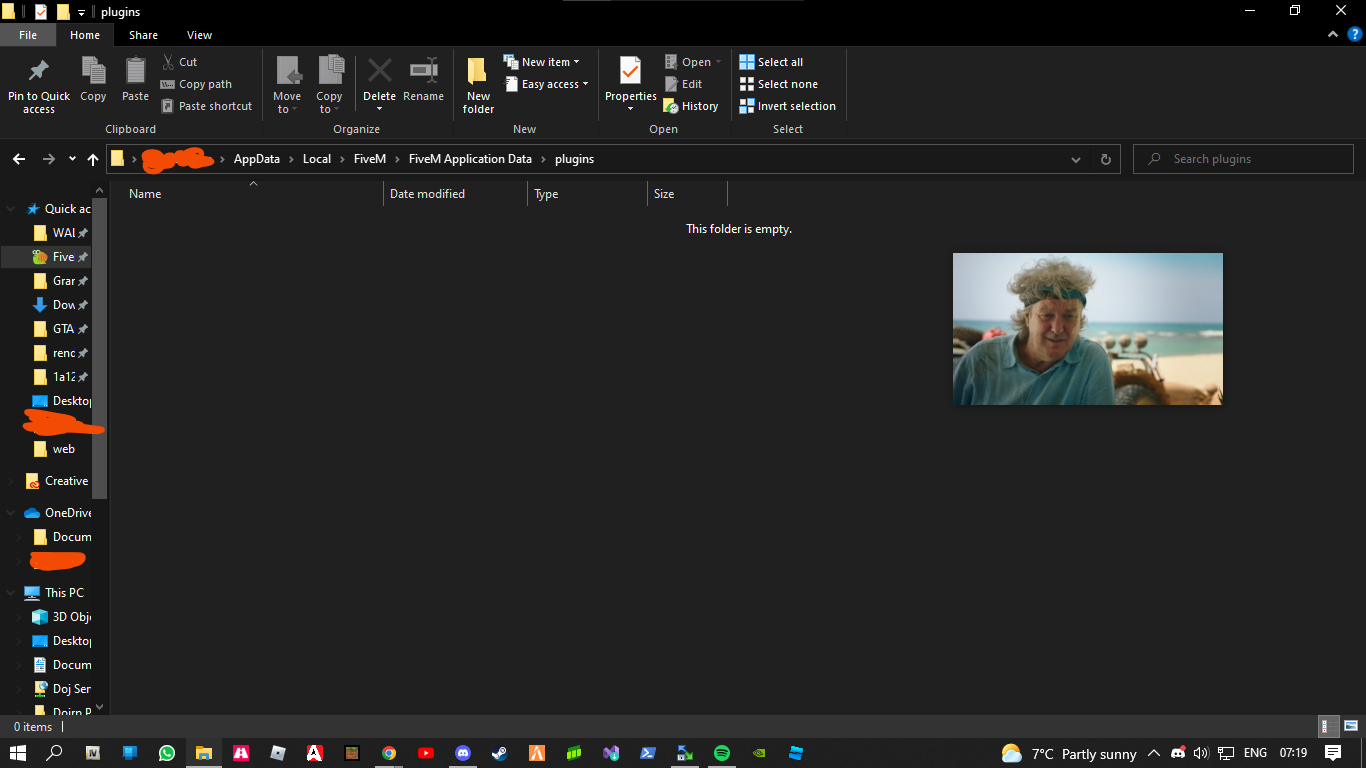Screen dimensions: 1366x768
Task: Open the Recent locations dropdown arrow
Action: click(72, 159)
